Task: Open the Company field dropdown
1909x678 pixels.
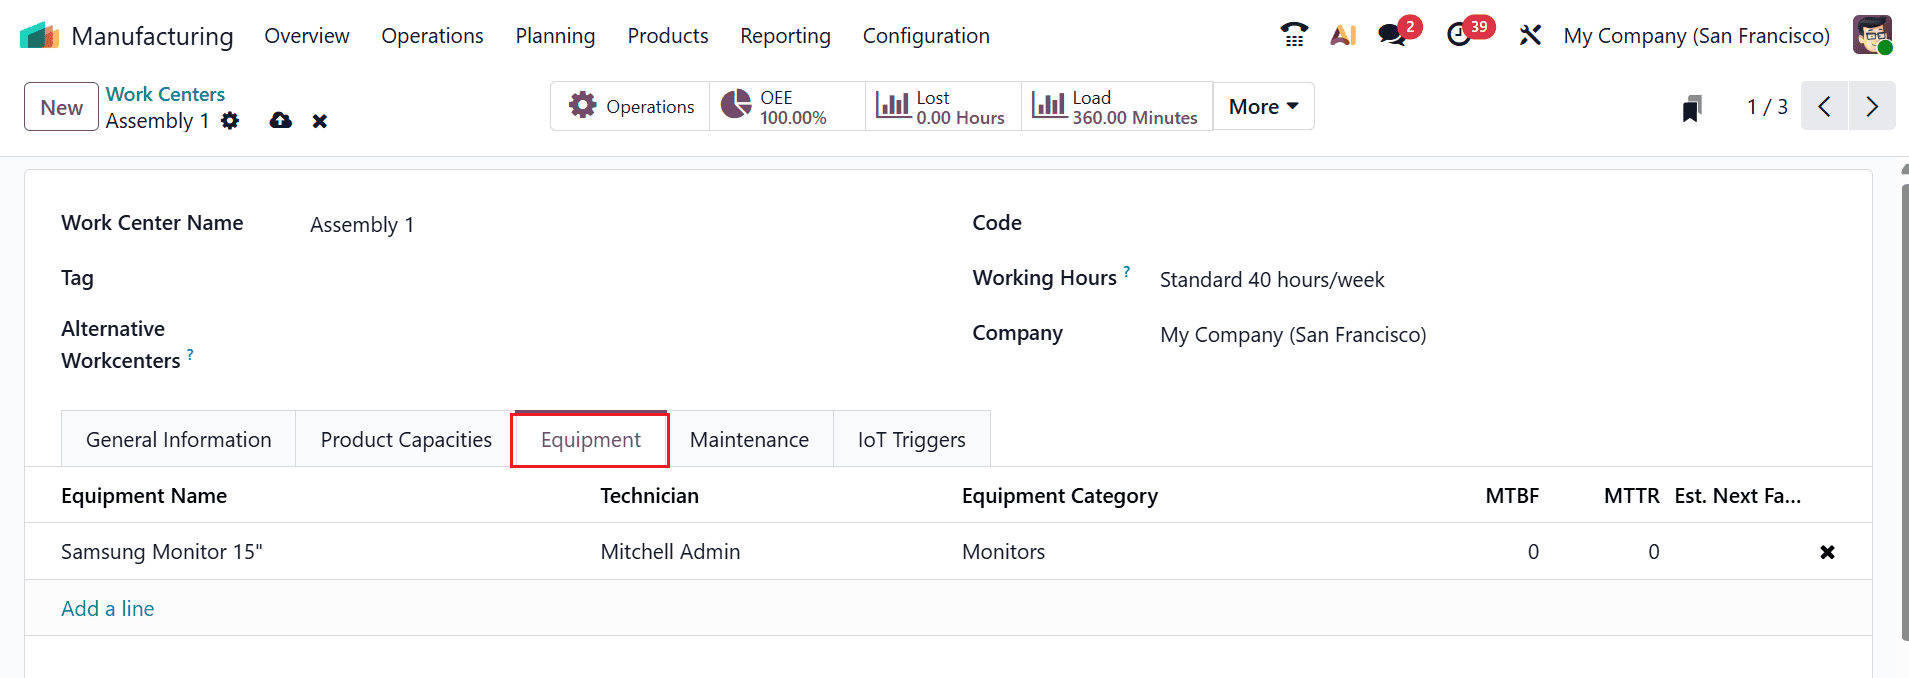Action: click(x=1497, y=335)
